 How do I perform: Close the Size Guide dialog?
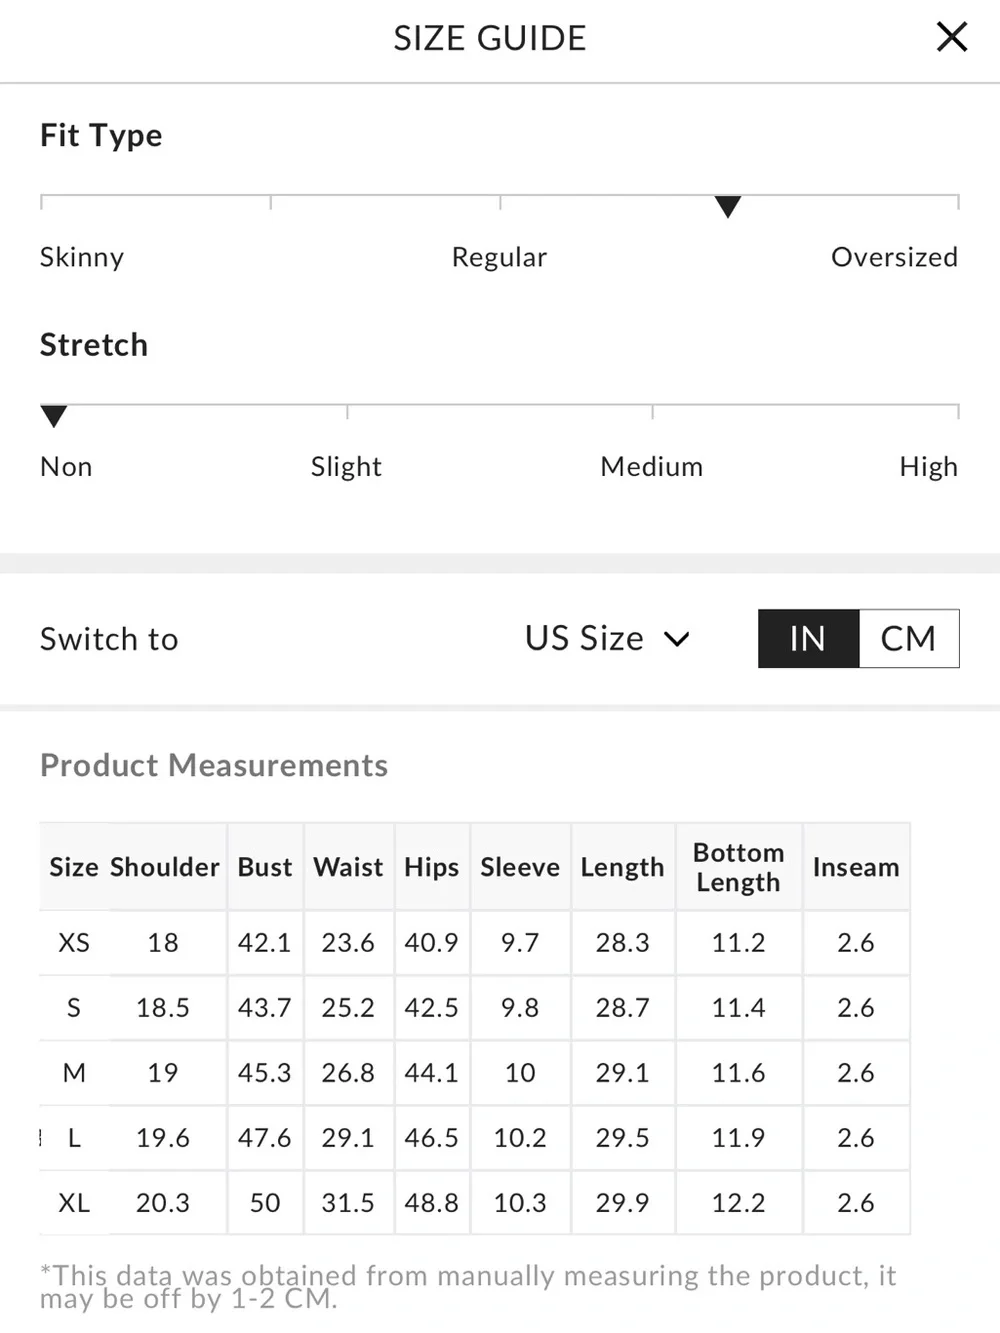[x=952, y=37]
